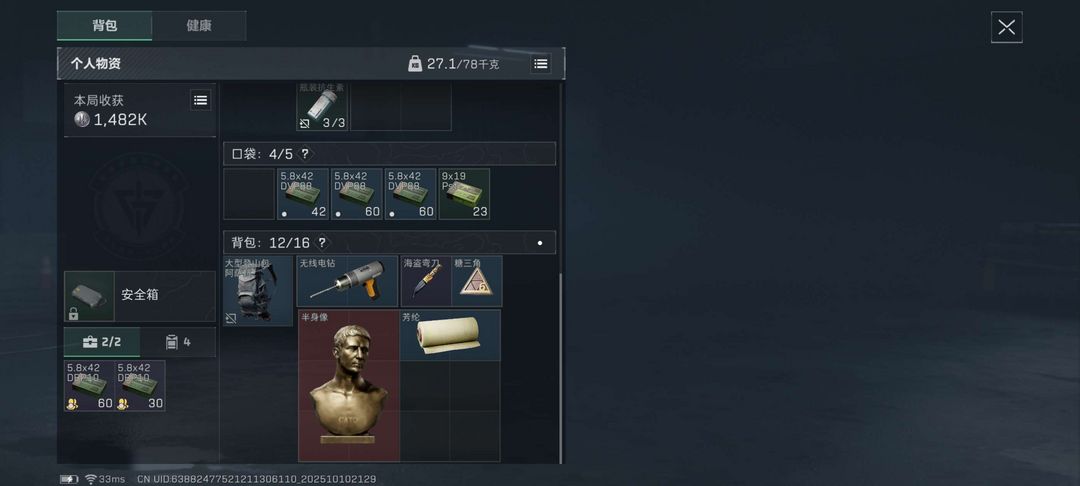This screenshot has width=1080, height=486.
Task: Select the chest rig 4-slot toggle
Action: point(178,341)
